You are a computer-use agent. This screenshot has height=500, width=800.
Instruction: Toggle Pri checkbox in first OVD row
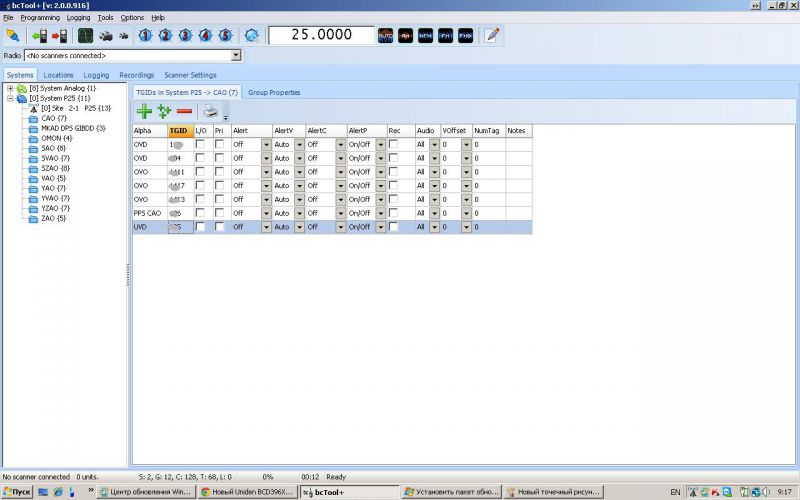pos(219,144)
